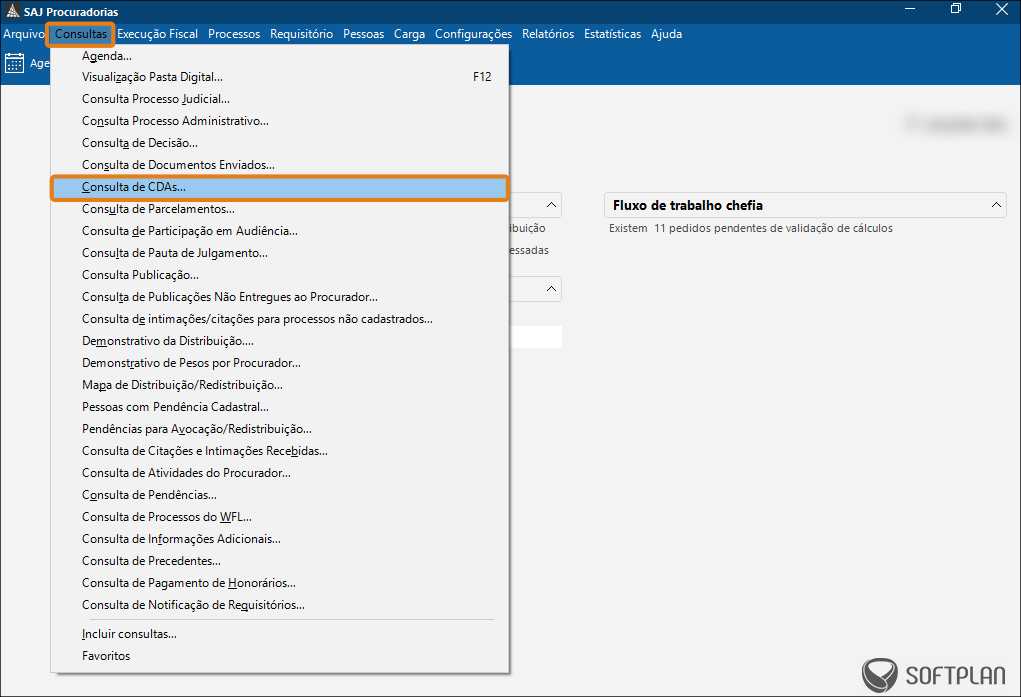The height and width of the screenshot is (697, 1021).
Task: Restore down the SAJ Procuradorias window
Action: coord(956,9)
